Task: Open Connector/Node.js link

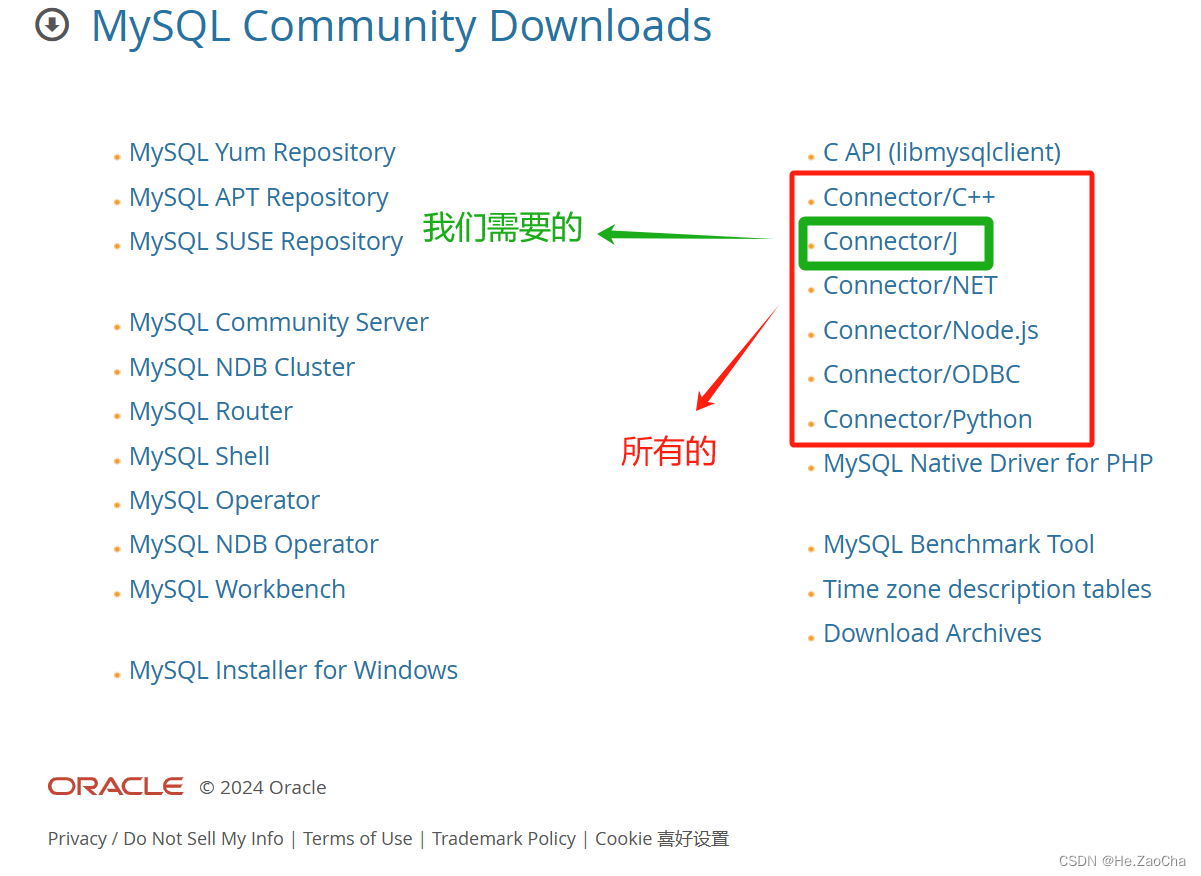Action: pyautogui.click(x=931, y=331)
